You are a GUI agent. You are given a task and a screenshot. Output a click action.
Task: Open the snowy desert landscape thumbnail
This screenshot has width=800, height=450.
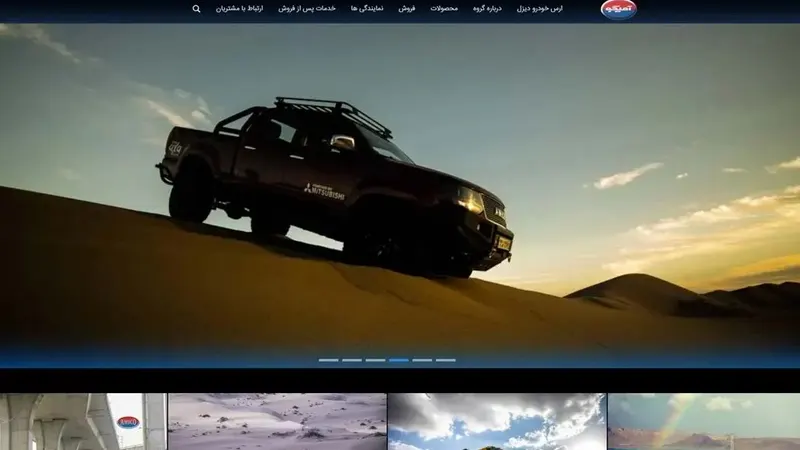pyautogui.click(x=278, y=421)
